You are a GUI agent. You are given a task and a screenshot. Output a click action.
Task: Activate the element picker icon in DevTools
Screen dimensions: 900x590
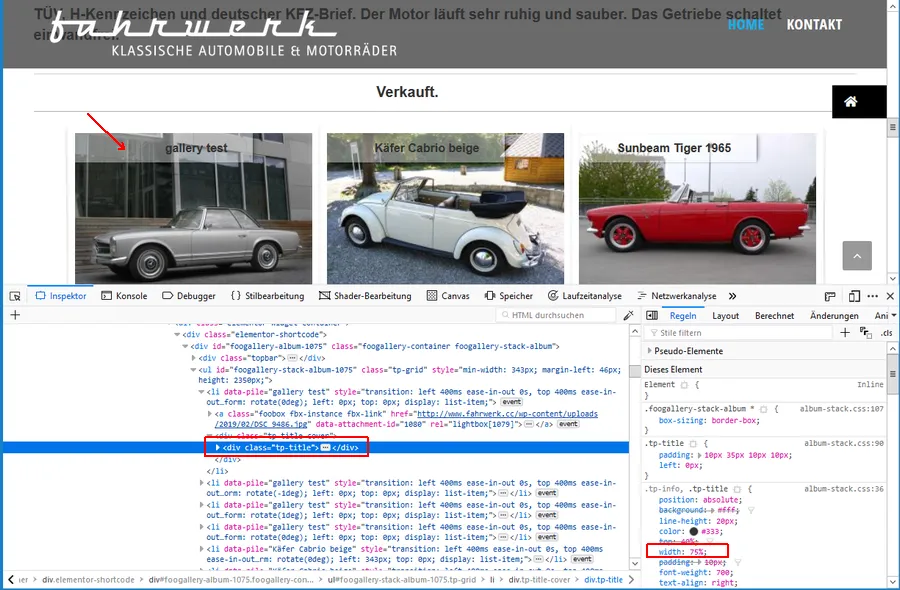[15, 296]
